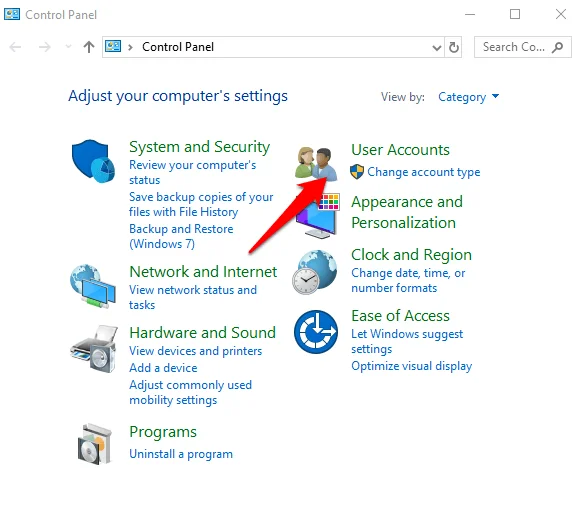
Task: Click the back arrow navigation button
Action: (x=15, y=47)
